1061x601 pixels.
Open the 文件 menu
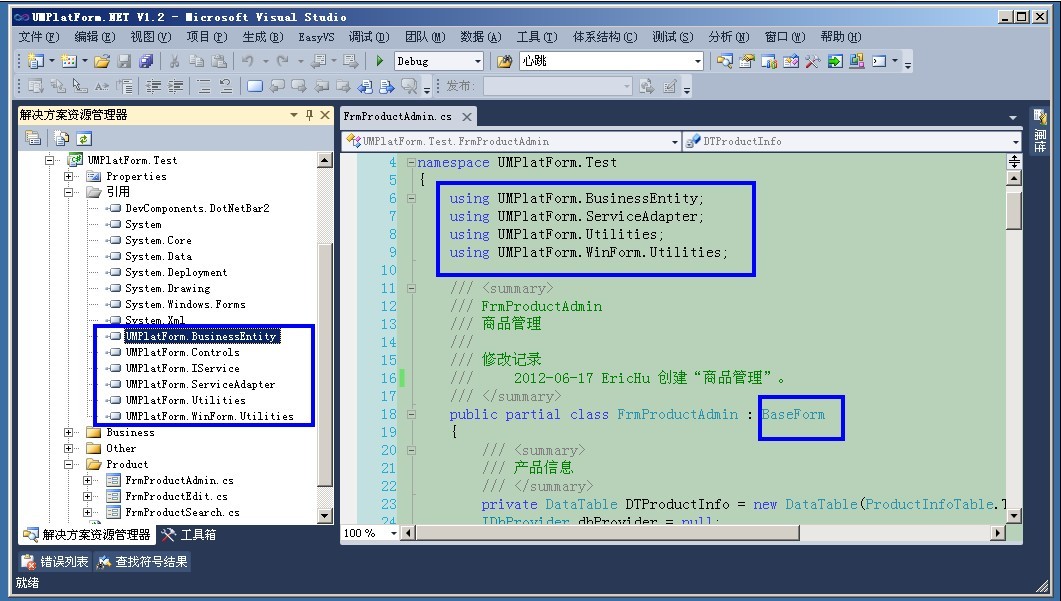tap(39, 37)
